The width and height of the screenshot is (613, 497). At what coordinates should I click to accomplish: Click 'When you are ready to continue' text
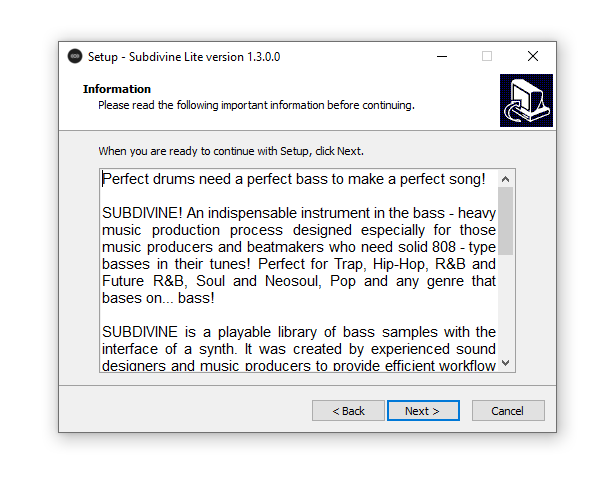point(231,151)
